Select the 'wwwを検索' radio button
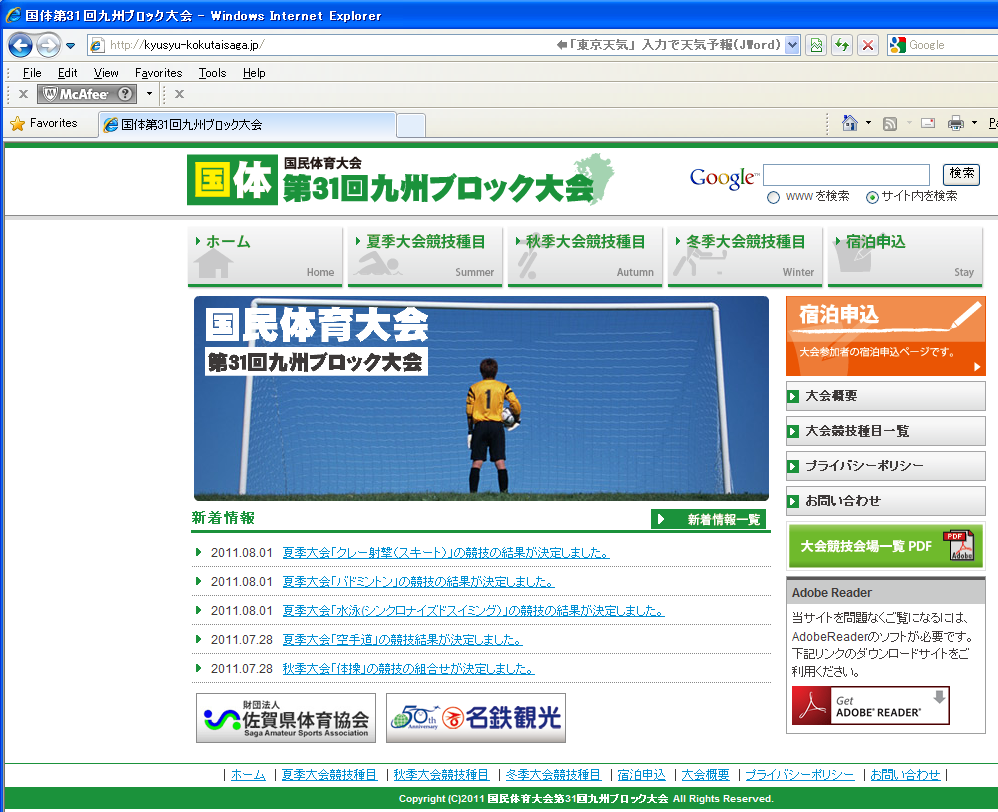The image size is (998, 812). 773,197
